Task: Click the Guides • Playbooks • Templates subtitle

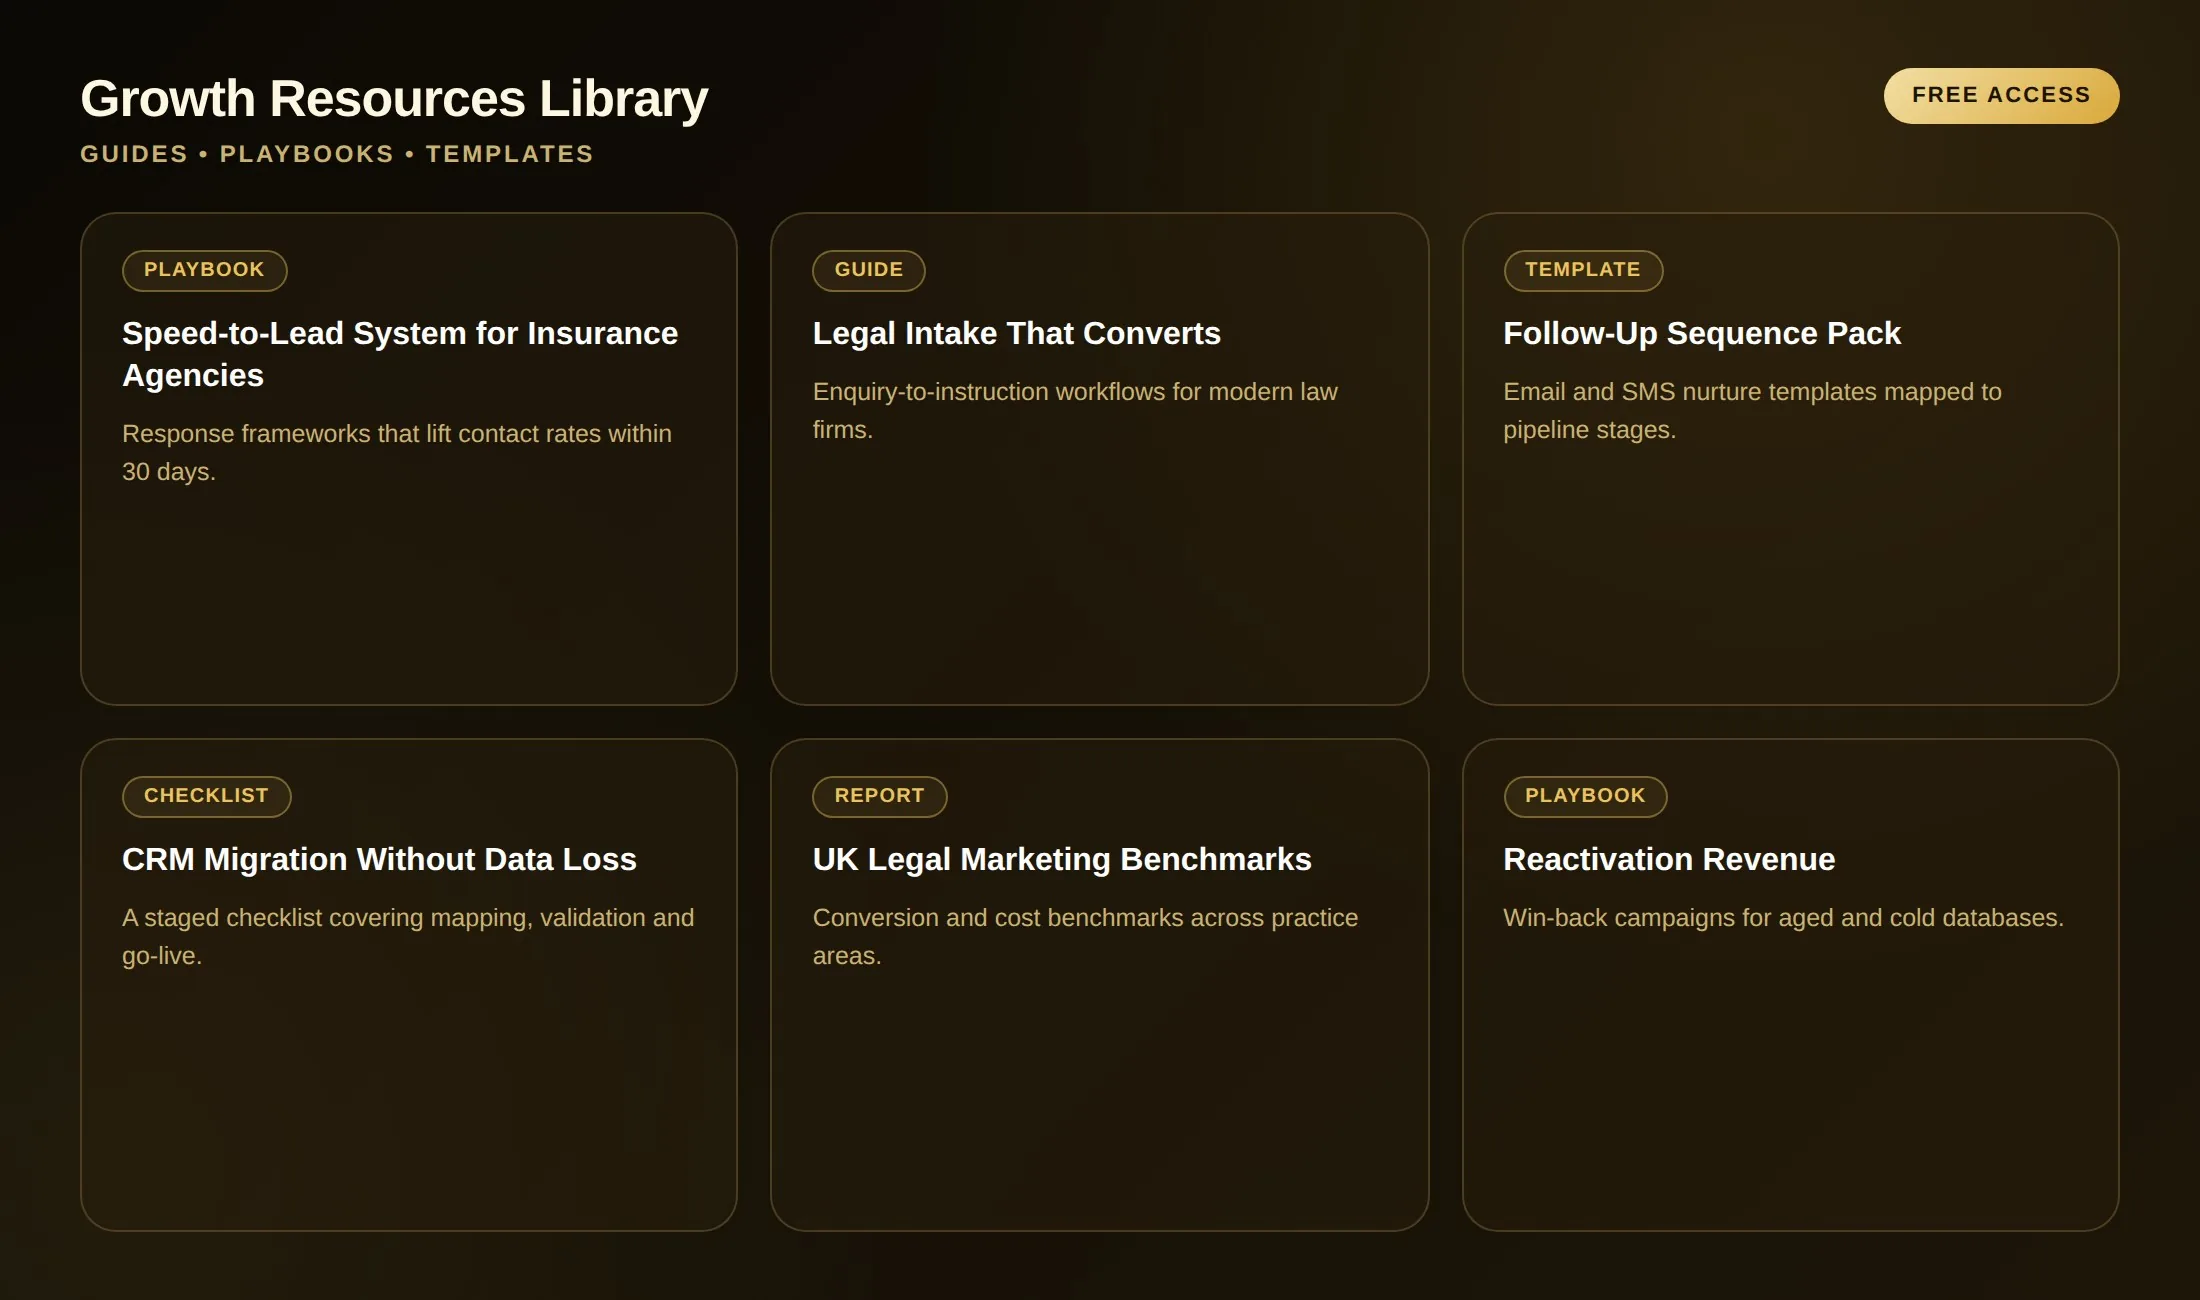Action: coord(337,154)
